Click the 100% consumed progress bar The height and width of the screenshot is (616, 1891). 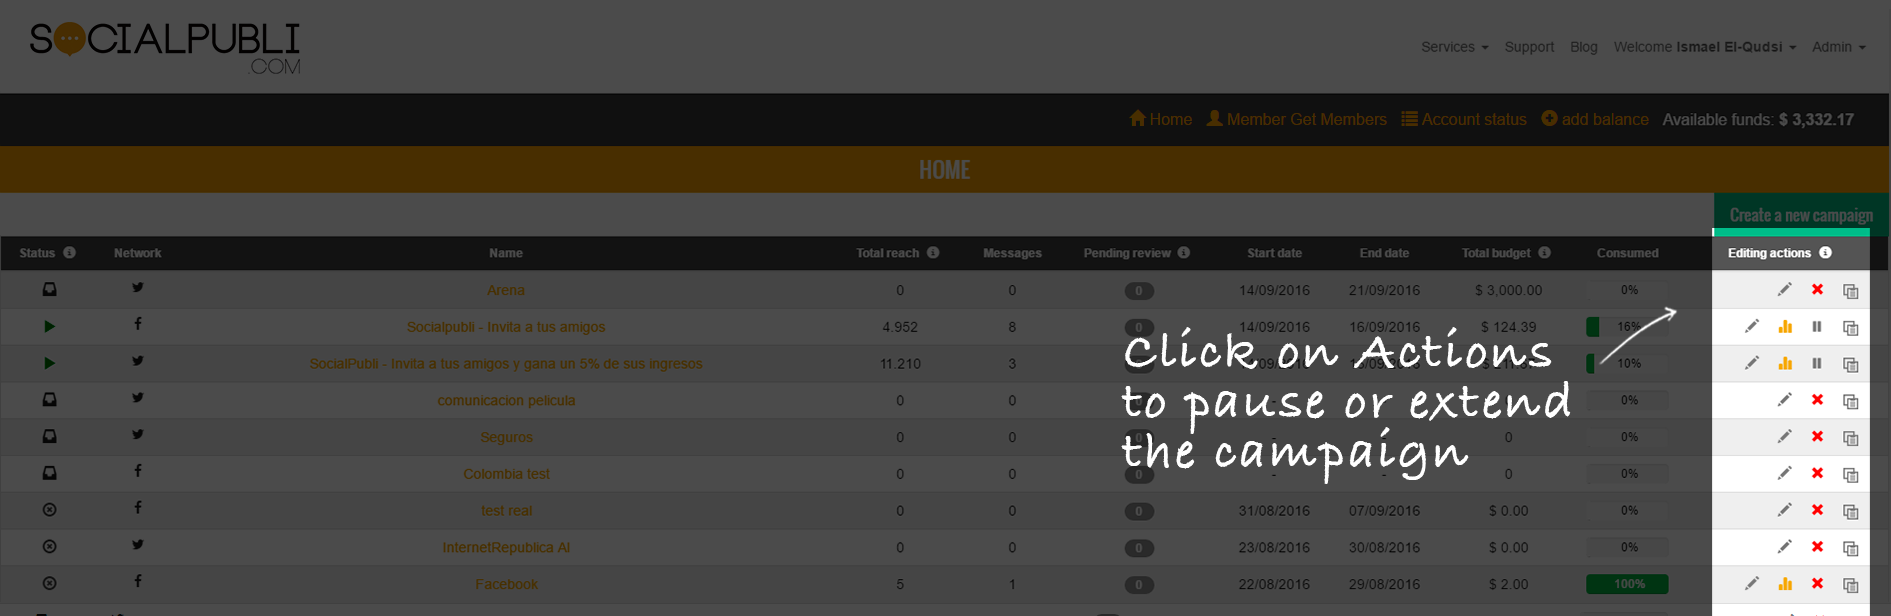[1627, 584]
